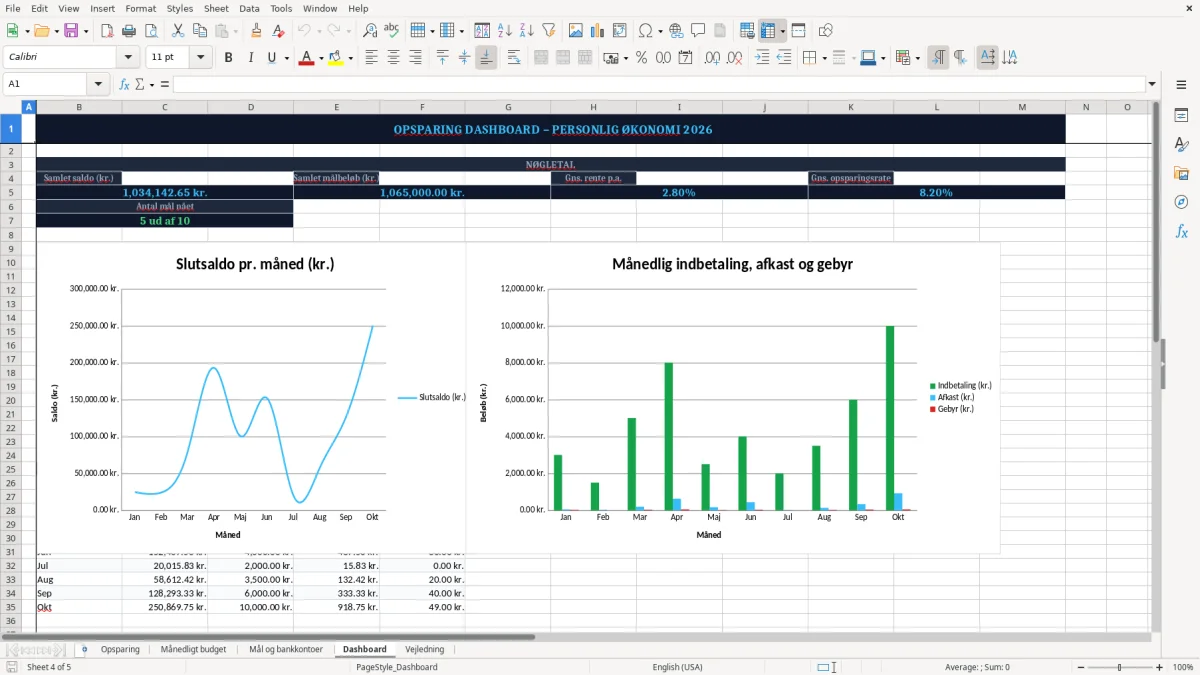
Task: Click the Insert Hyperlink icon
Action: point(676,30)
